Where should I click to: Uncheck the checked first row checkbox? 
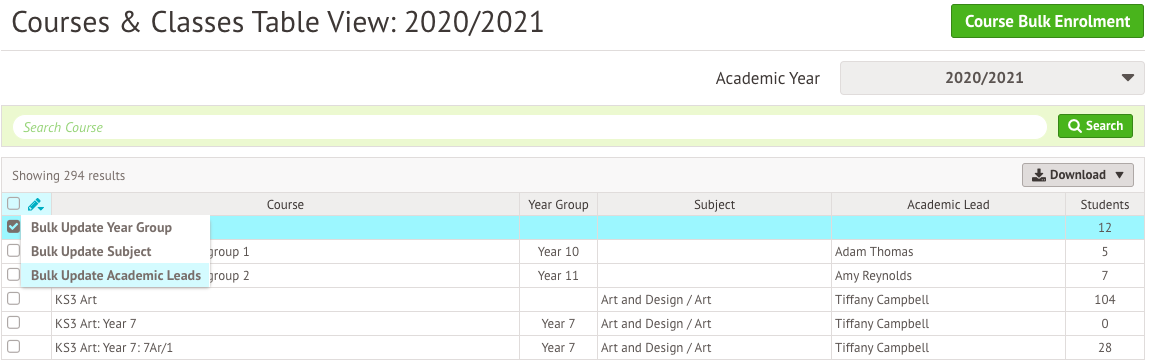tap(13, 227)
